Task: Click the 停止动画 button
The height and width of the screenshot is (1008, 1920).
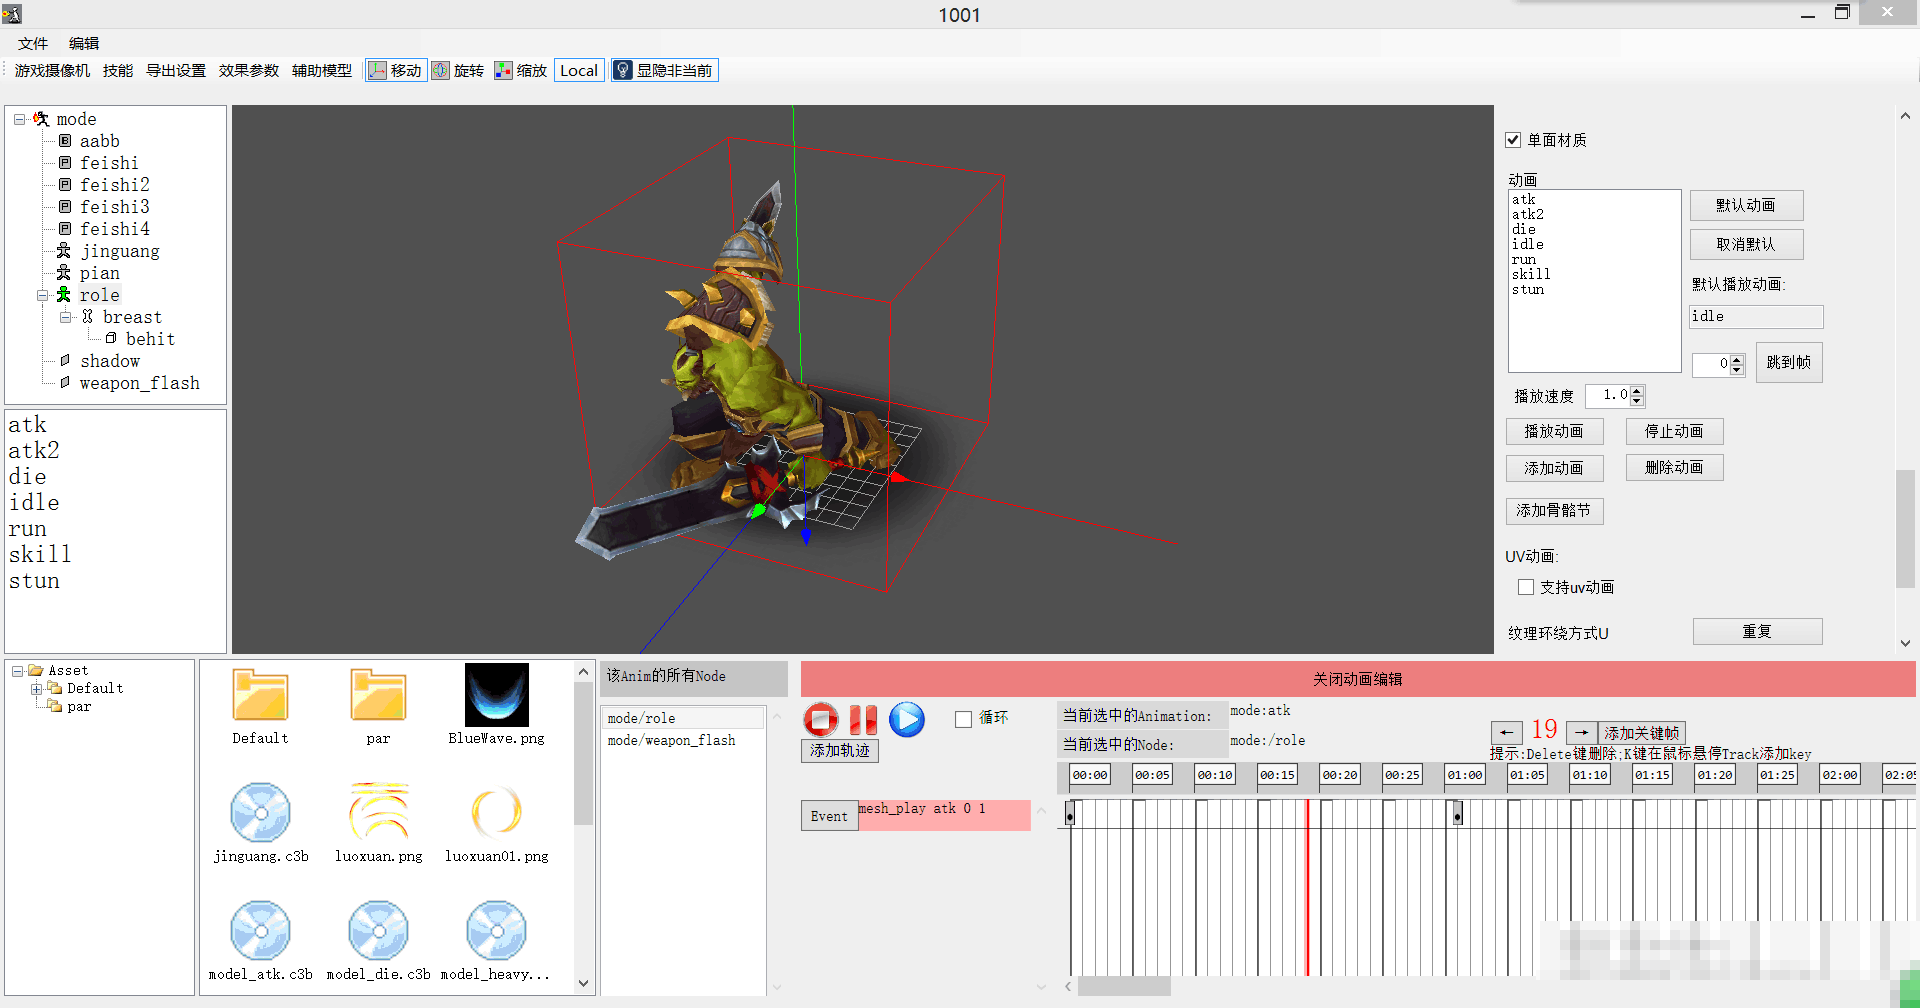Action: tap(1674, 431)
